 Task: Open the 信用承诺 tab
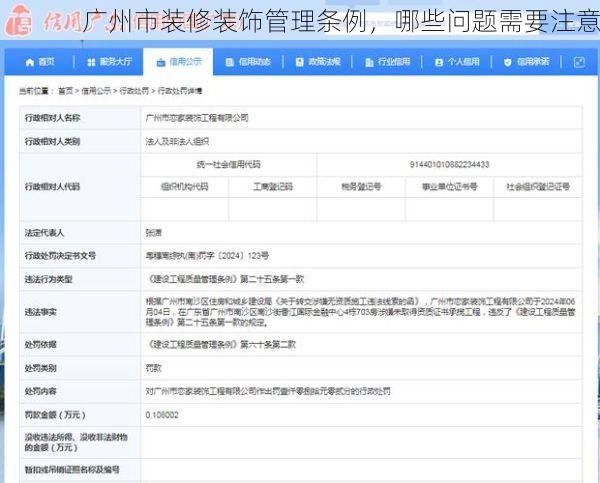(527, 62)
